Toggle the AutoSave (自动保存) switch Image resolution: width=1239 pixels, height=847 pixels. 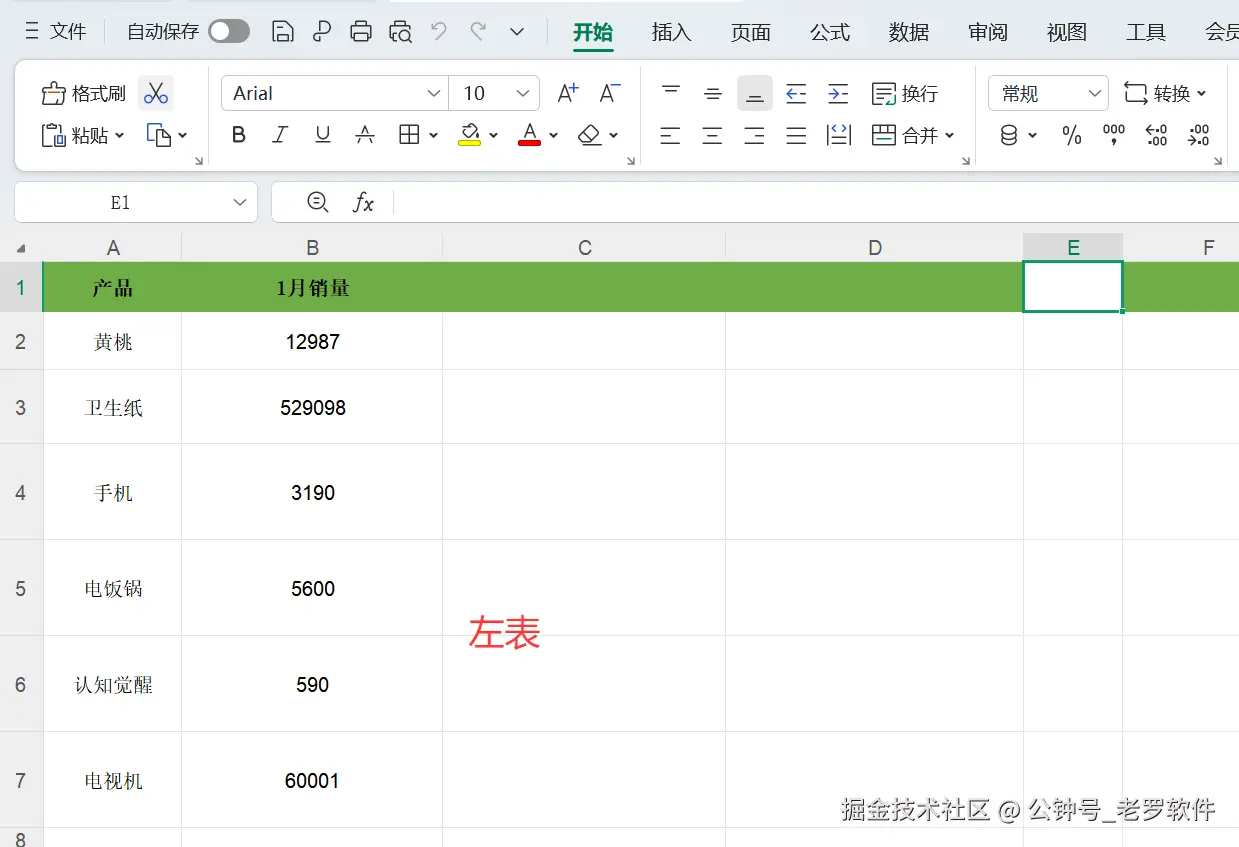pos(228,32)
